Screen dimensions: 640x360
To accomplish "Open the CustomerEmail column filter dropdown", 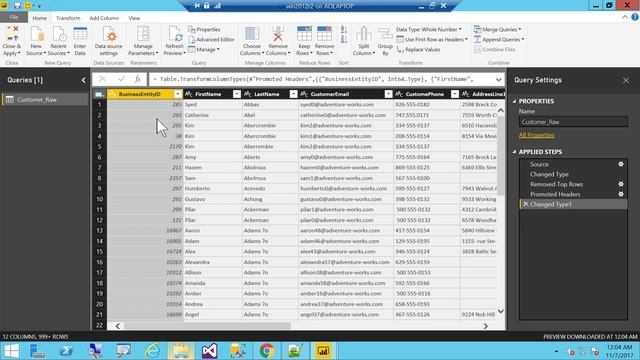I will 388,94.
